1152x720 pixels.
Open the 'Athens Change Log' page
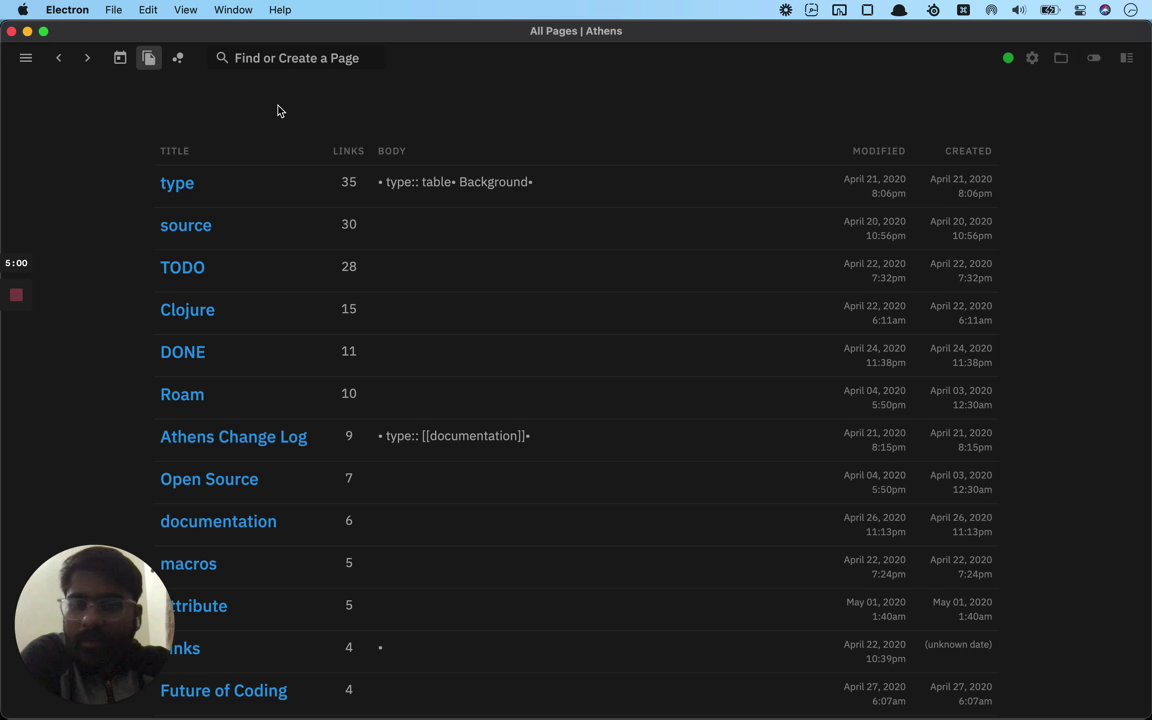coord(234,437)
